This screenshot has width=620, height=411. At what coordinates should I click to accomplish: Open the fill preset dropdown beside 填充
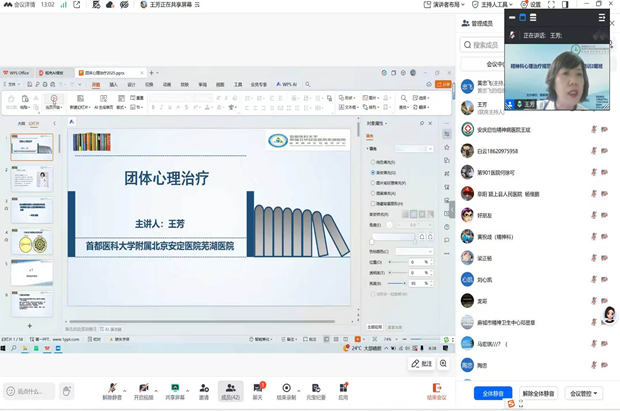414,149
